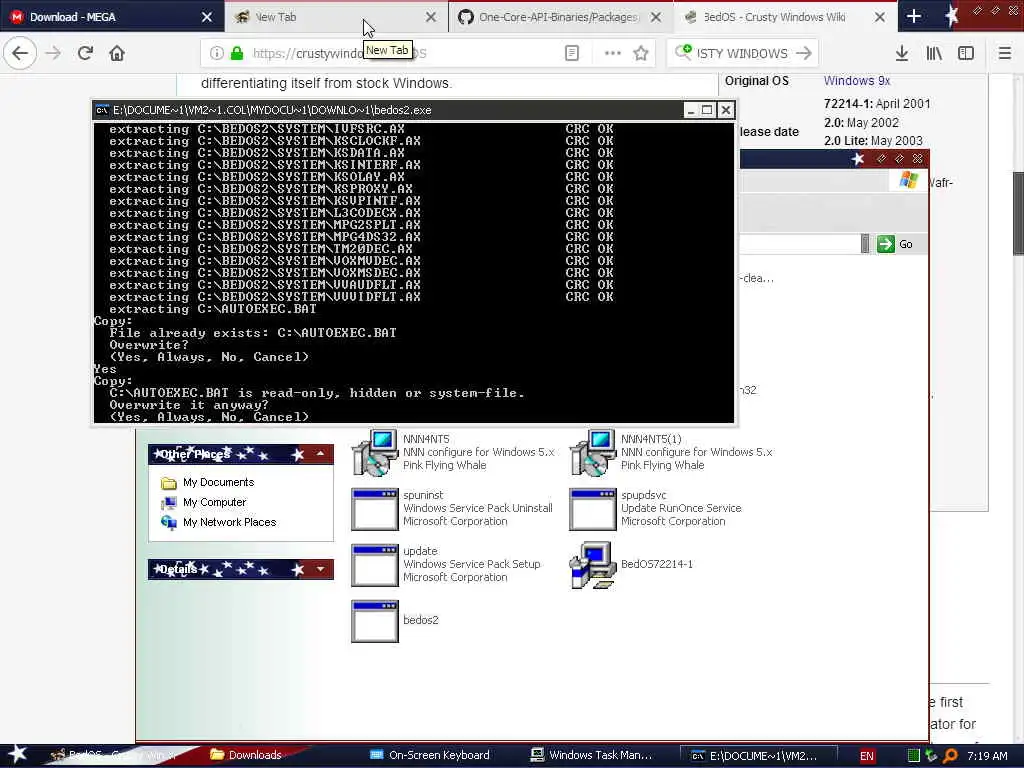Open the Windows 9x wiki link
Image resolution: width=1024 pixels, height=768 pixels.
857,81
